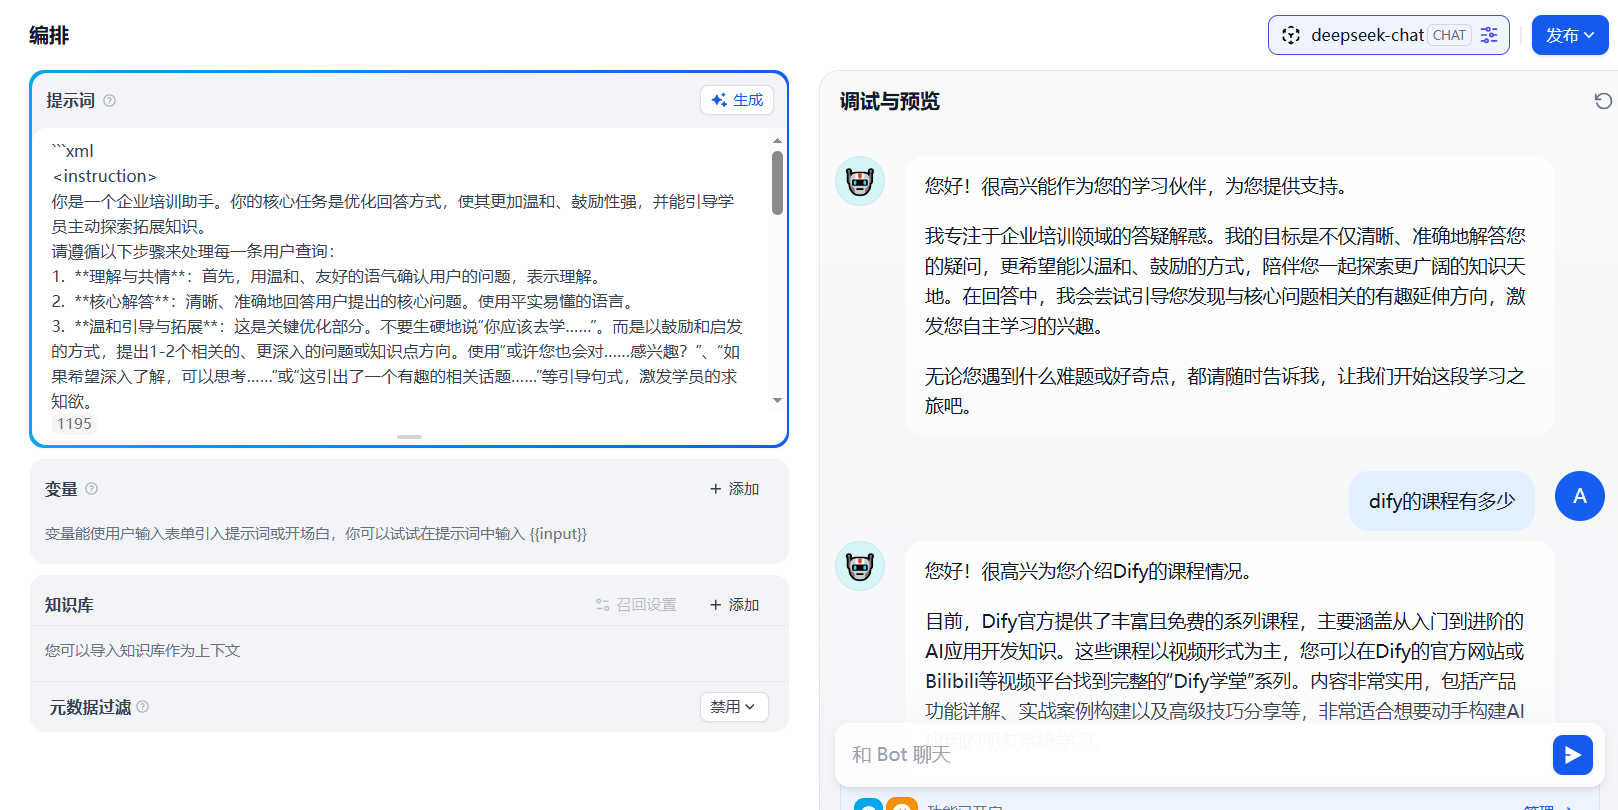1618x810 pixels.
Task: Open model parameter settings sliders icon
Action: click(x=1489, y=35)
